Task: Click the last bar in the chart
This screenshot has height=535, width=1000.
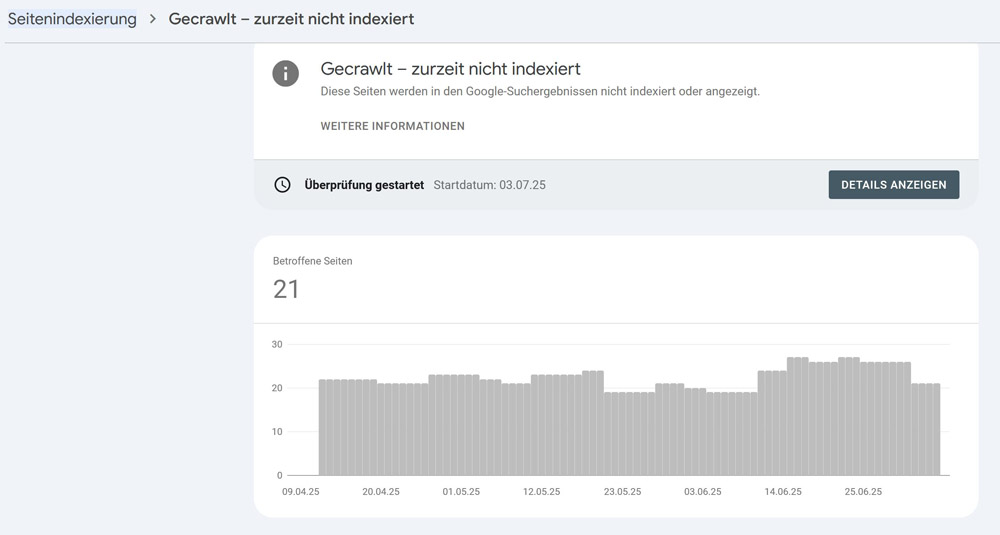Action: [936, 429]
